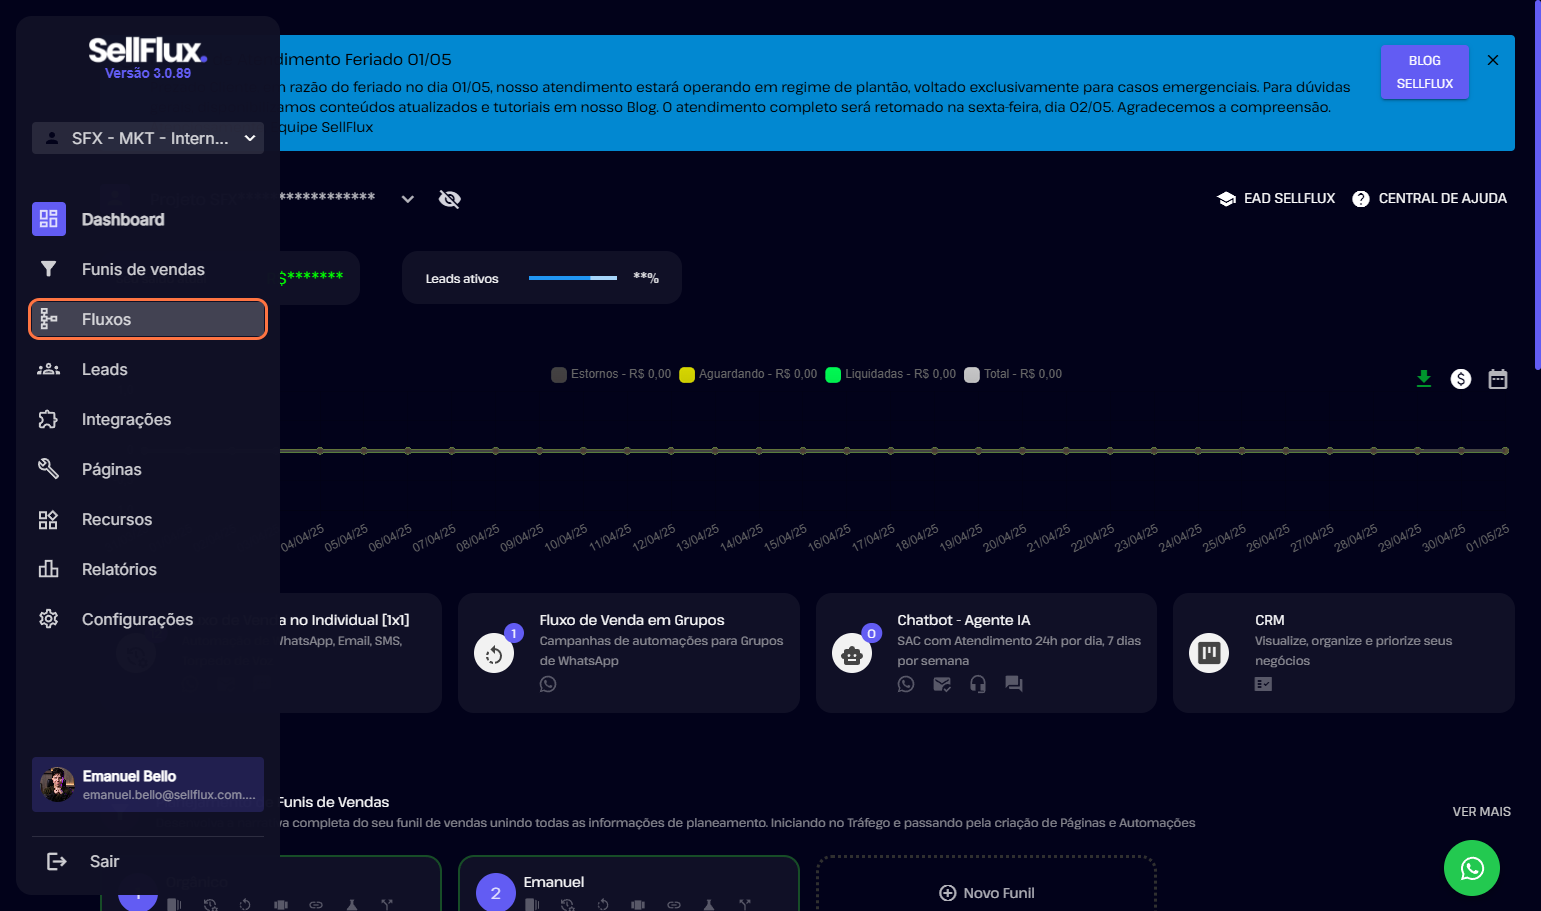Toggle Total legend swatch

(x=972, y=375)
